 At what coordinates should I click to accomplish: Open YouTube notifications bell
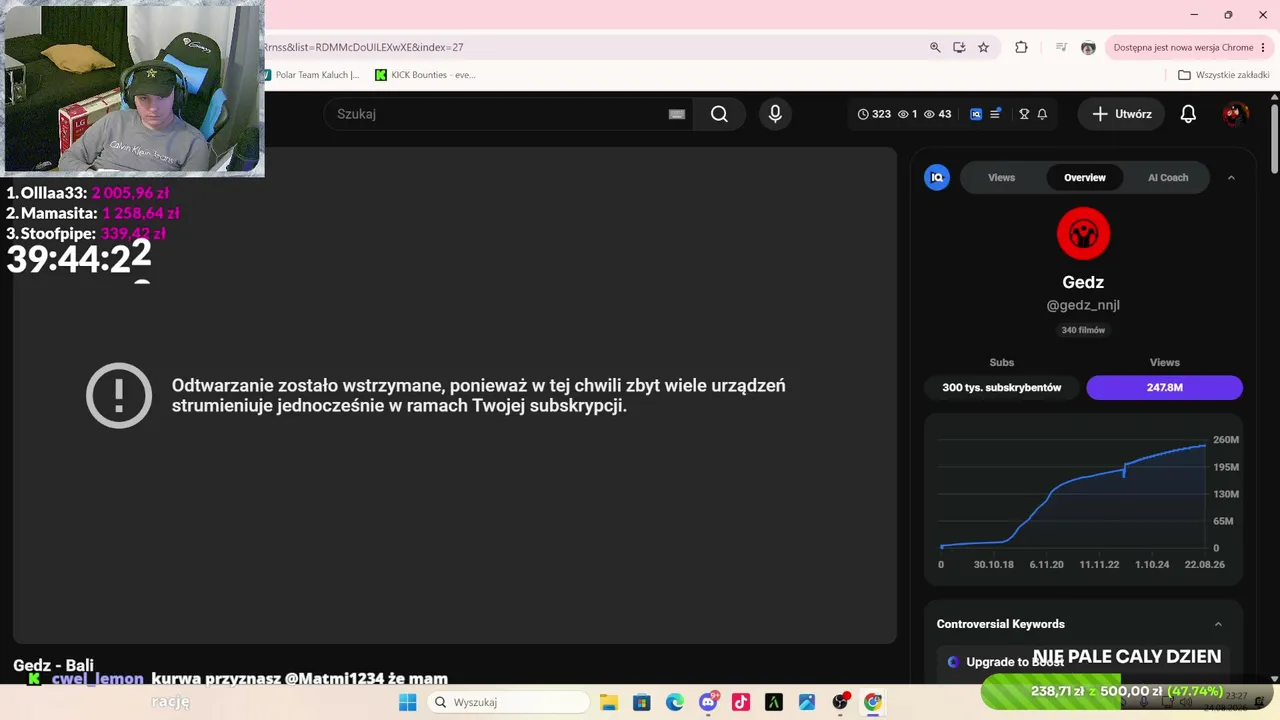1188,114
